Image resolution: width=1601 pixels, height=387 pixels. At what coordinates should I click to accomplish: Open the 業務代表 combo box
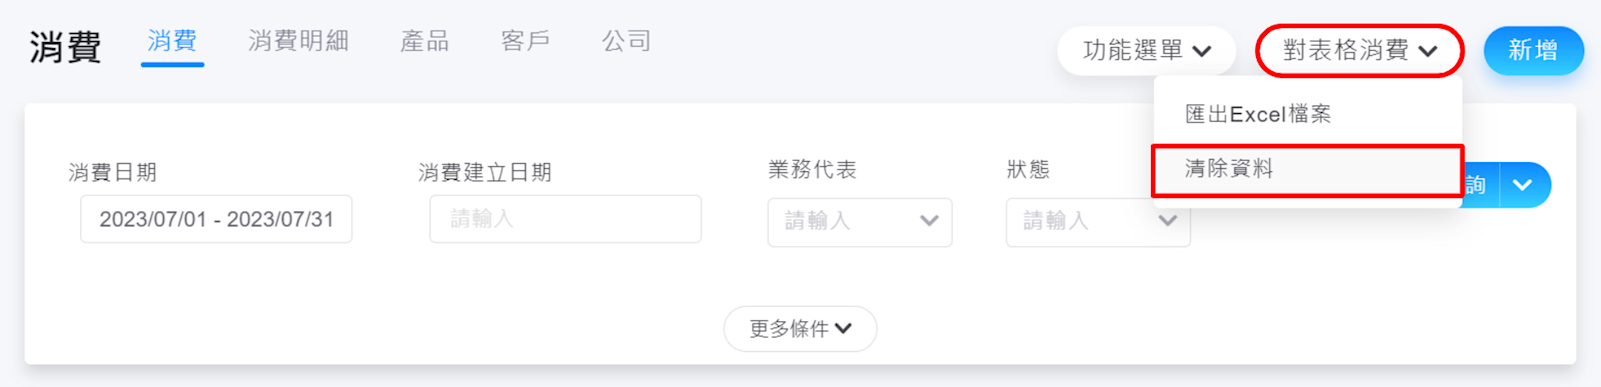tap(859, 221)
